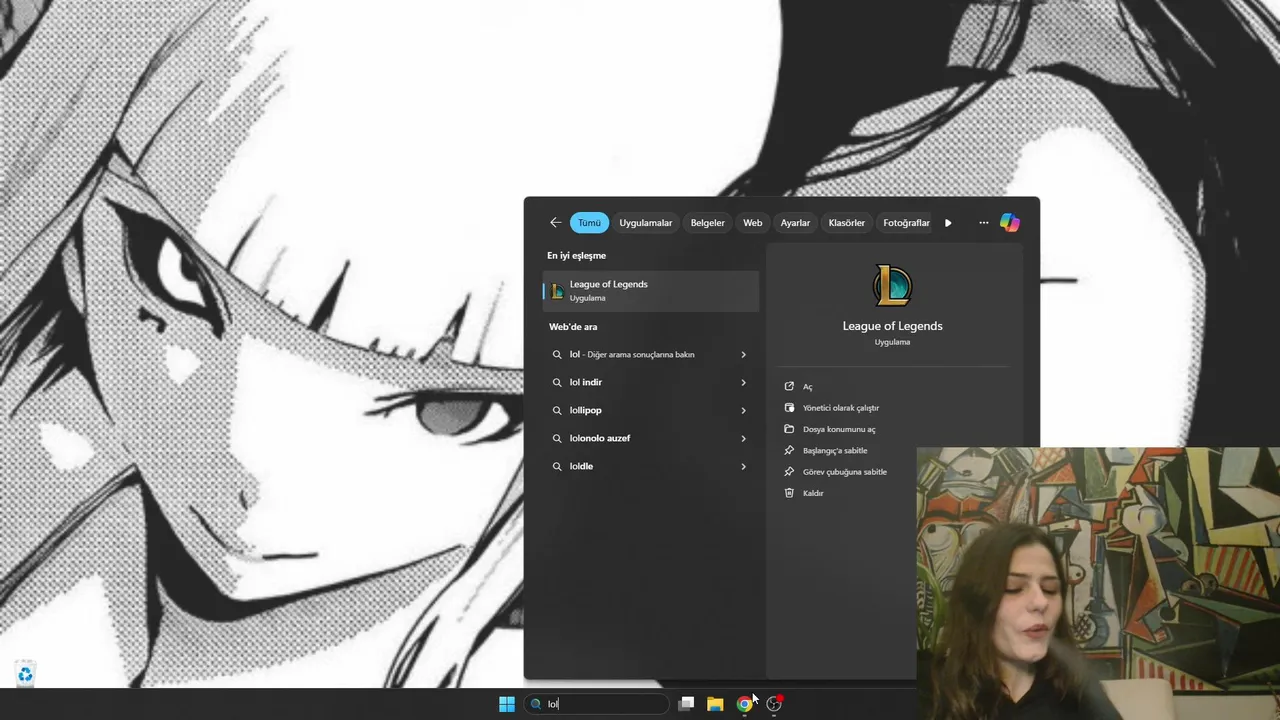
Task: Open Google Chrome from the taskbar
Action: 744,704
